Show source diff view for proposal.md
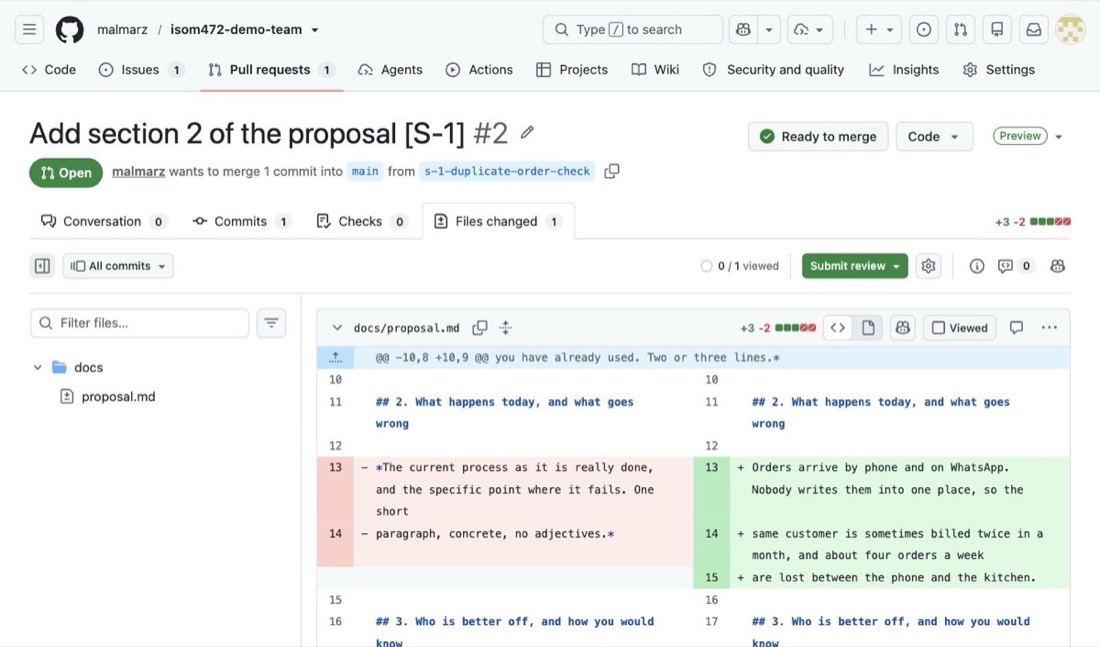This screenshot has height=647, width=1100. (838, 328)
